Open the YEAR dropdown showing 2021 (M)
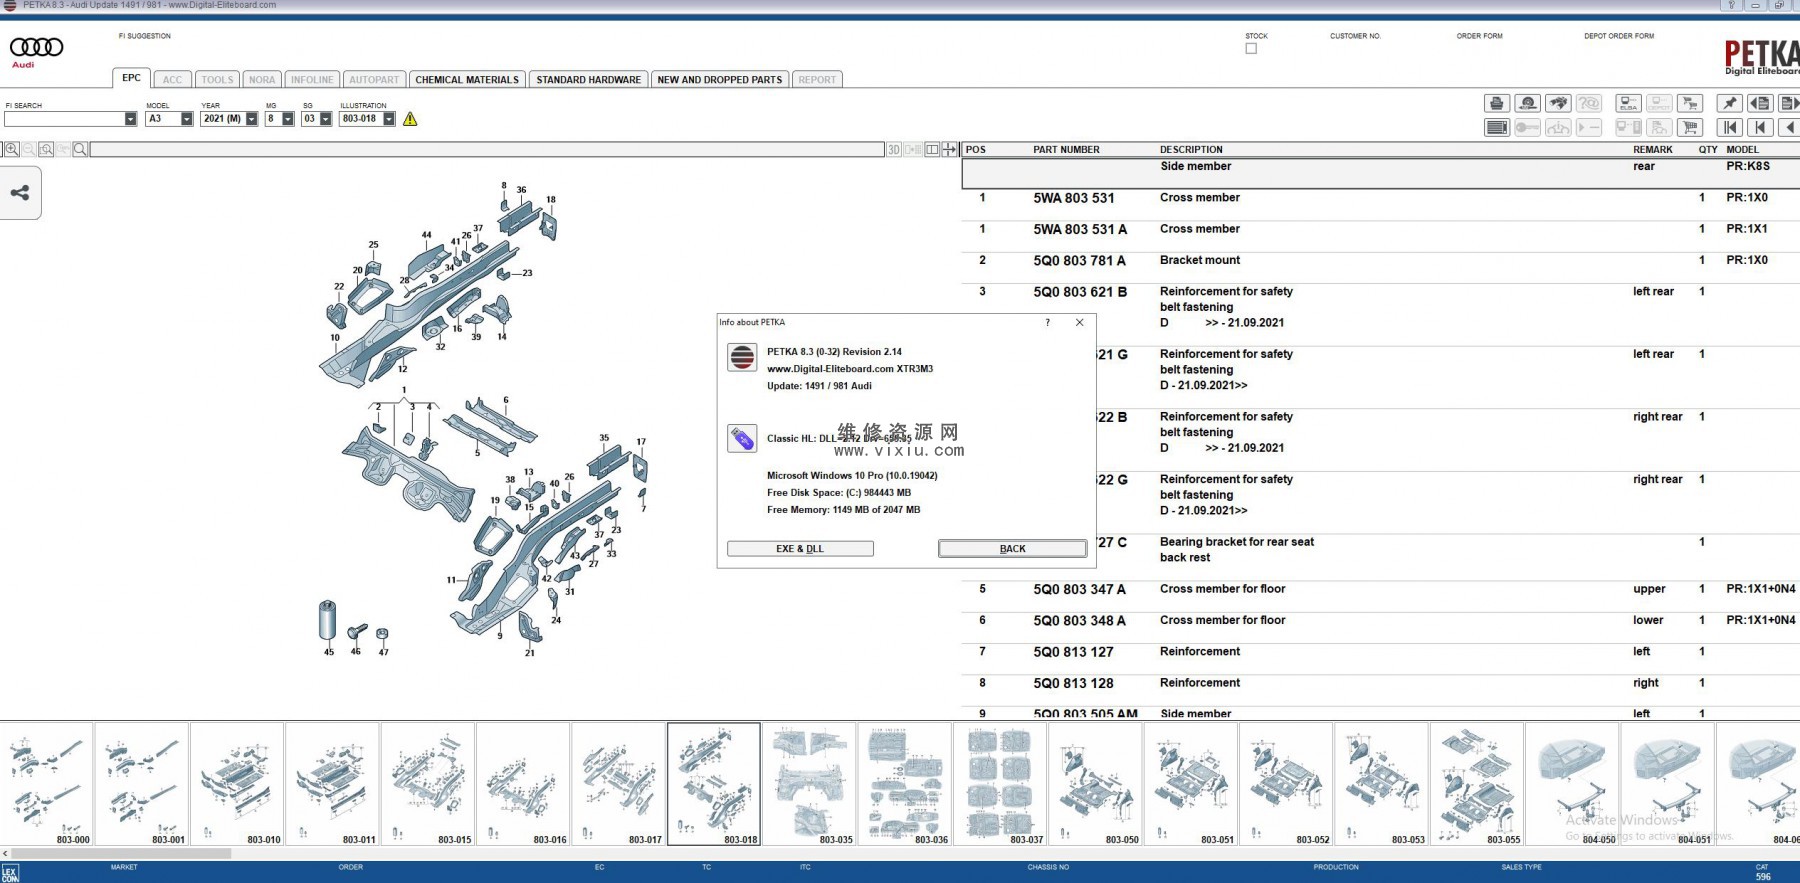The width and height of the screenshot is (1800, 883). coord(251,119)
